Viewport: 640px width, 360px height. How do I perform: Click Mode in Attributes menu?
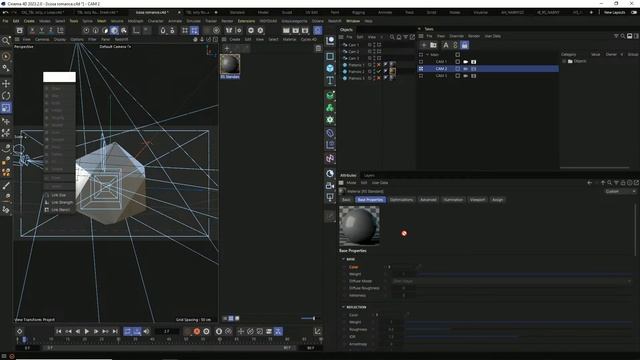tap(351, 183)
